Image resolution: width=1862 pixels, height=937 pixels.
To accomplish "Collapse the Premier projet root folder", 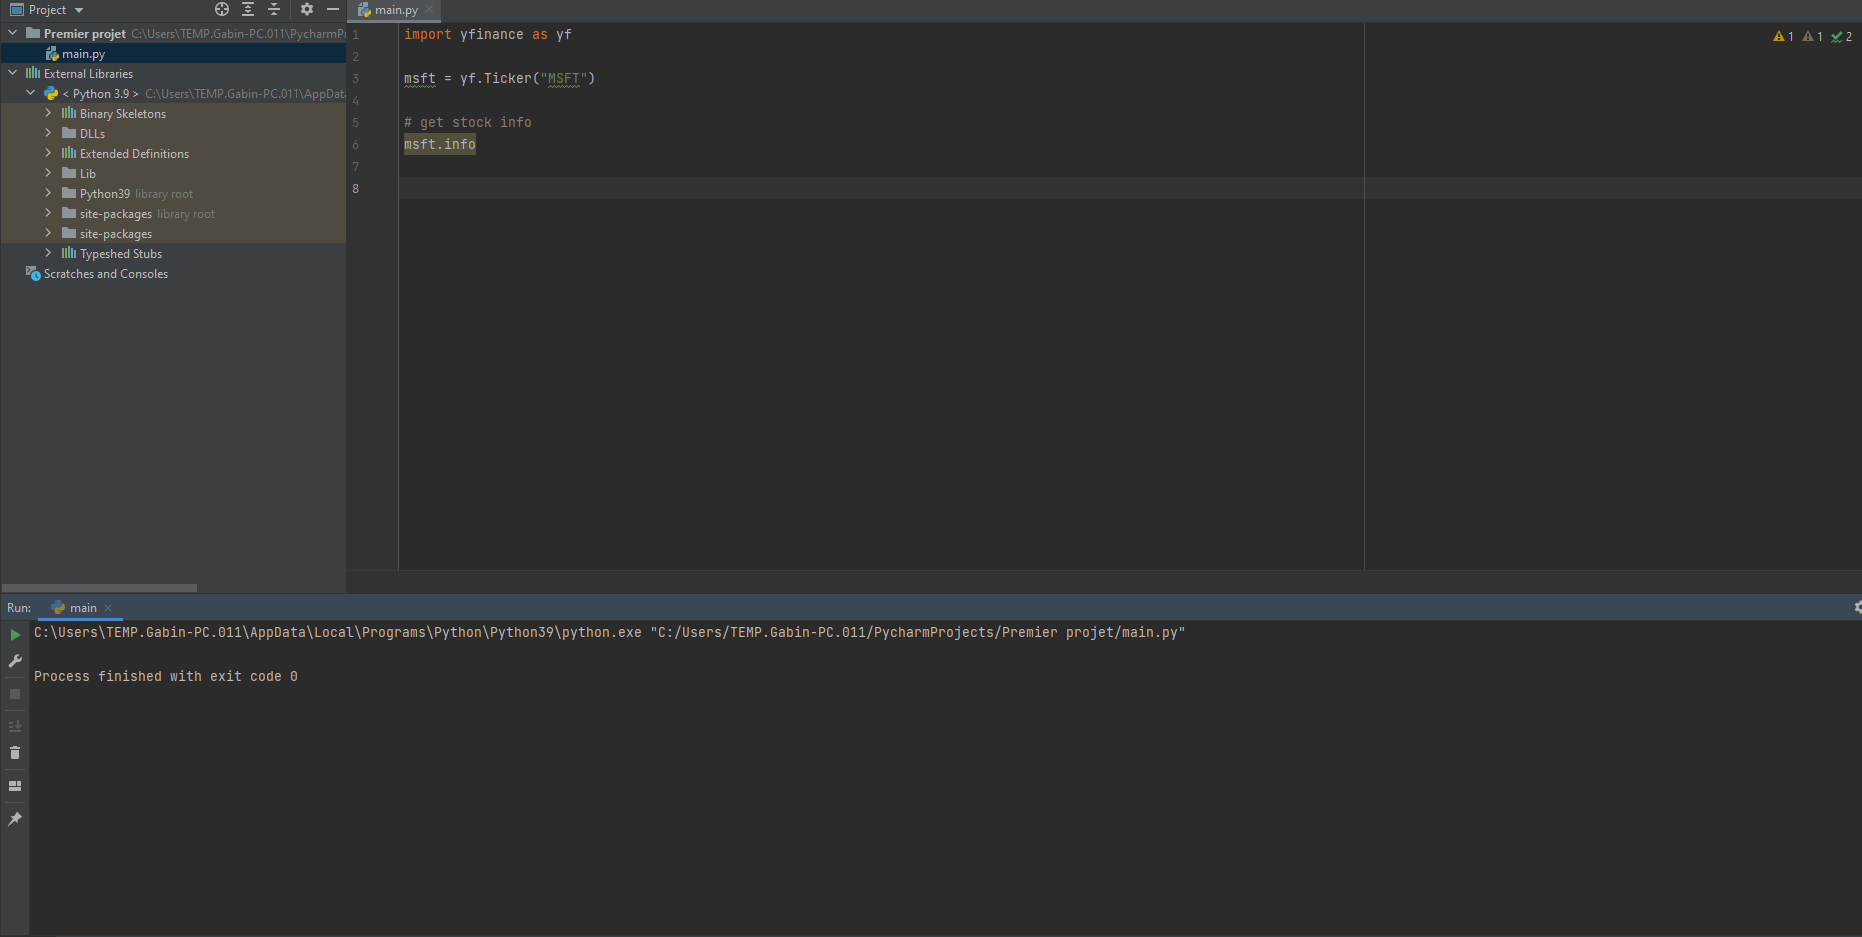I will 13,33.
